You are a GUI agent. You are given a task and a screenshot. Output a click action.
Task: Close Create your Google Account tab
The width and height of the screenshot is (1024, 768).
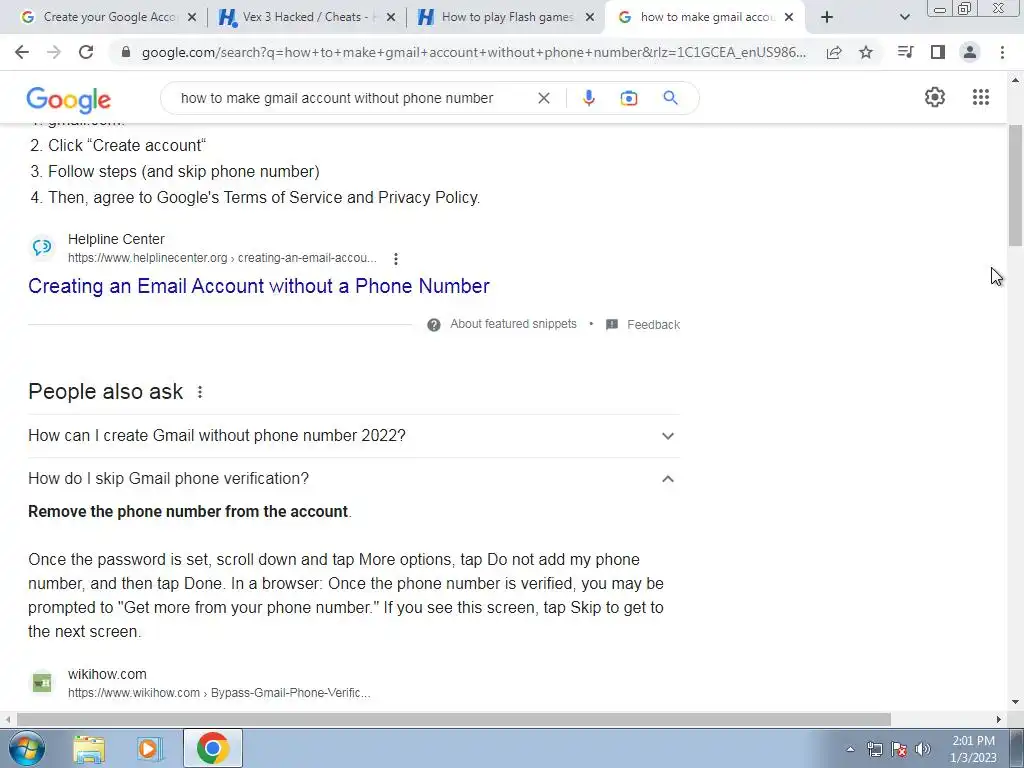(191, 17)
